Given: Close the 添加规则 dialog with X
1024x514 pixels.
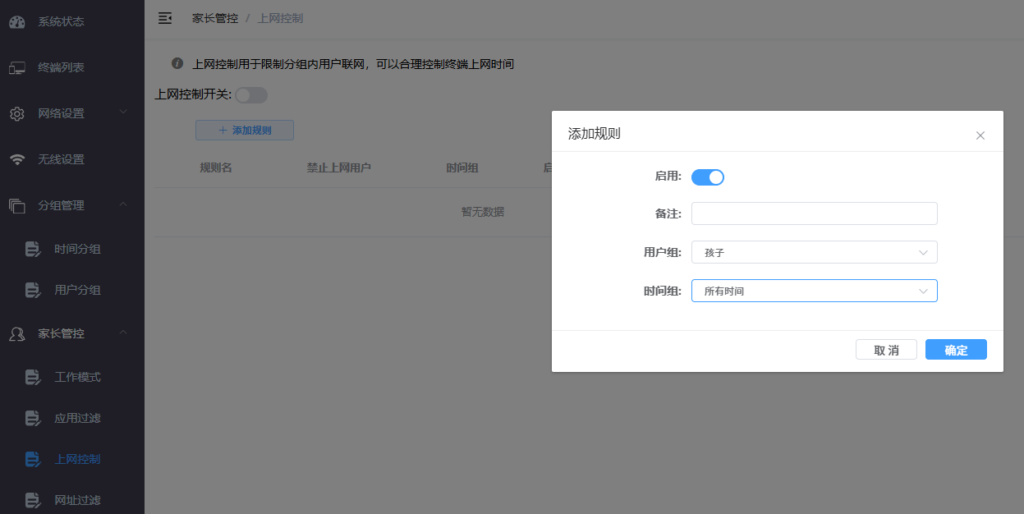Looking at the screenshot, I should click(980, 135).
